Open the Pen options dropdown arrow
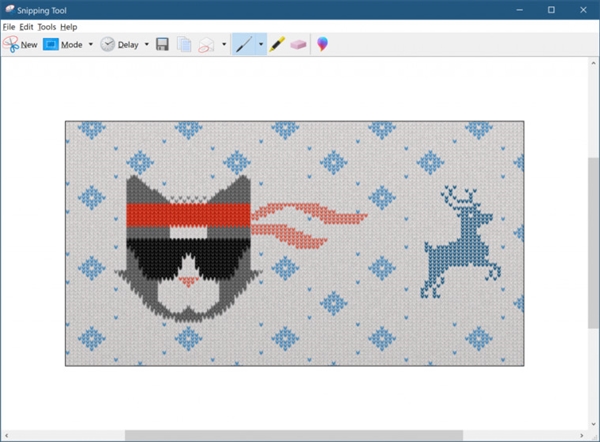 [x=261, y=44]
